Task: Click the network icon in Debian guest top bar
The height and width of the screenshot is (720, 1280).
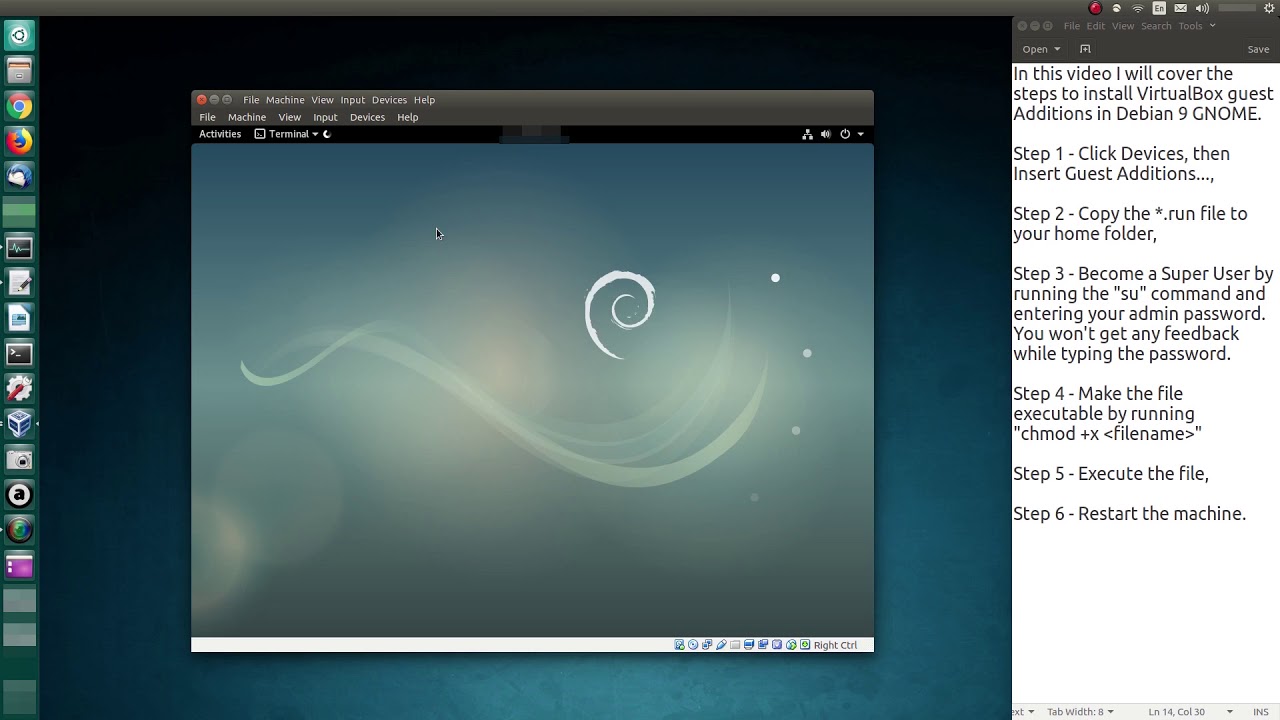Action: 807,134
